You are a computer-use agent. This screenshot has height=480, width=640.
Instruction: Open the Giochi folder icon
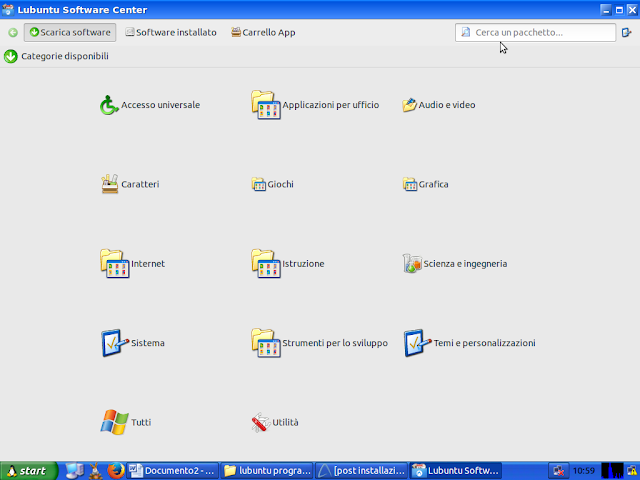click(258, 184)
